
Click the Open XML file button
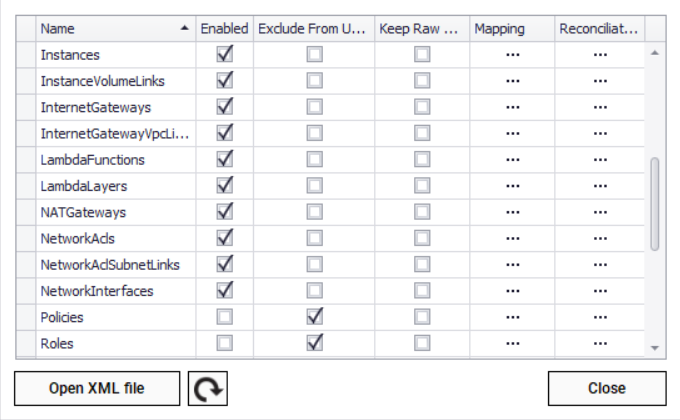97,388
